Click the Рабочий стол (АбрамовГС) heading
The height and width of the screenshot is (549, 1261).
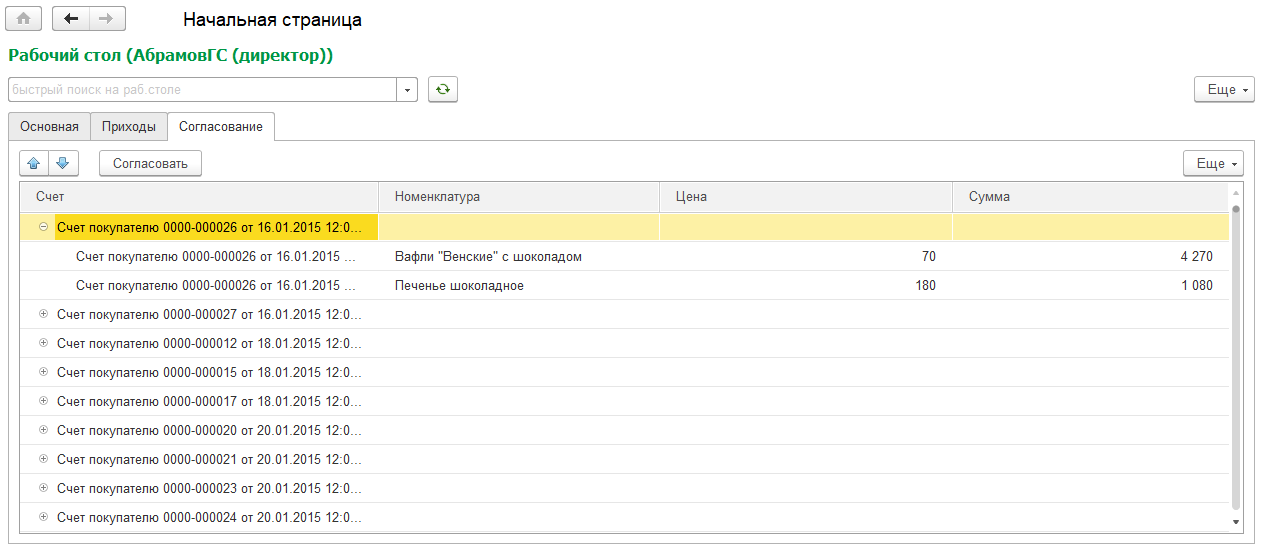[x=170, y=56]
